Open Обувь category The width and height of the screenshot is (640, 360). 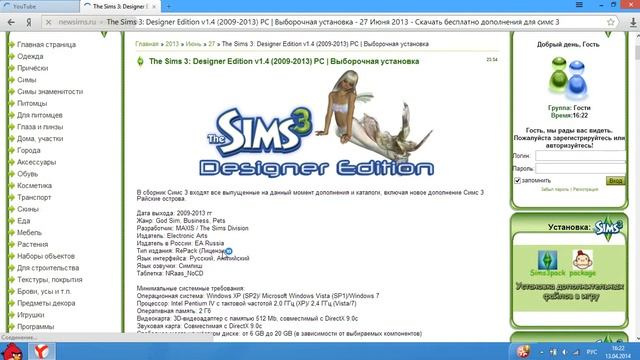tap(27, 174)
